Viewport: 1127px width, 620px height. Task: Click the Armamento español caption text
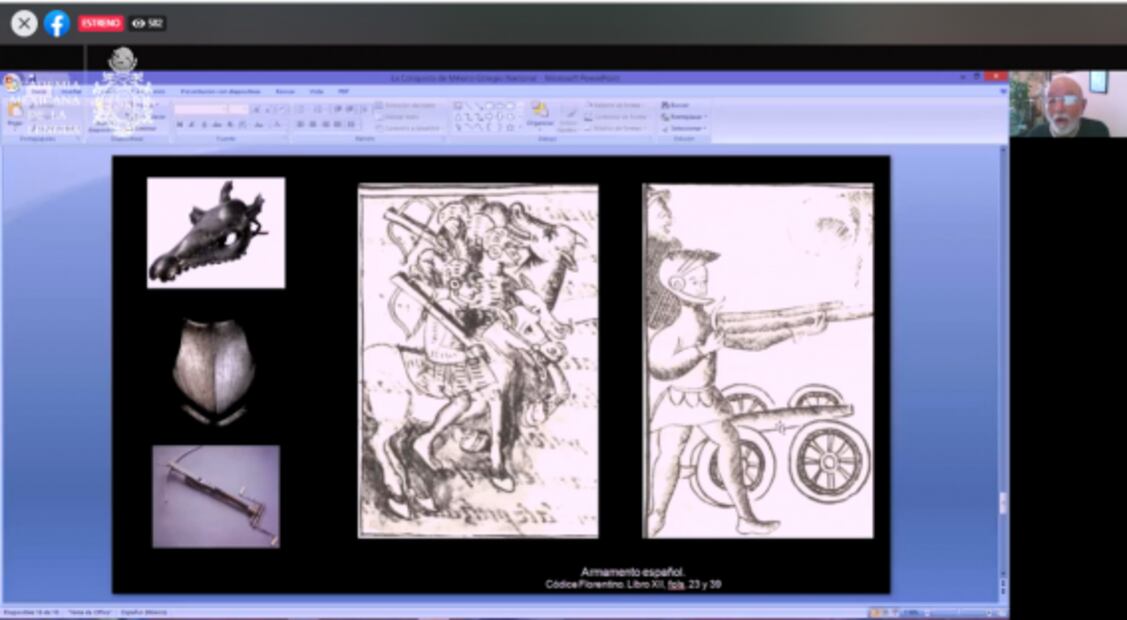click(x=632, y=572)
